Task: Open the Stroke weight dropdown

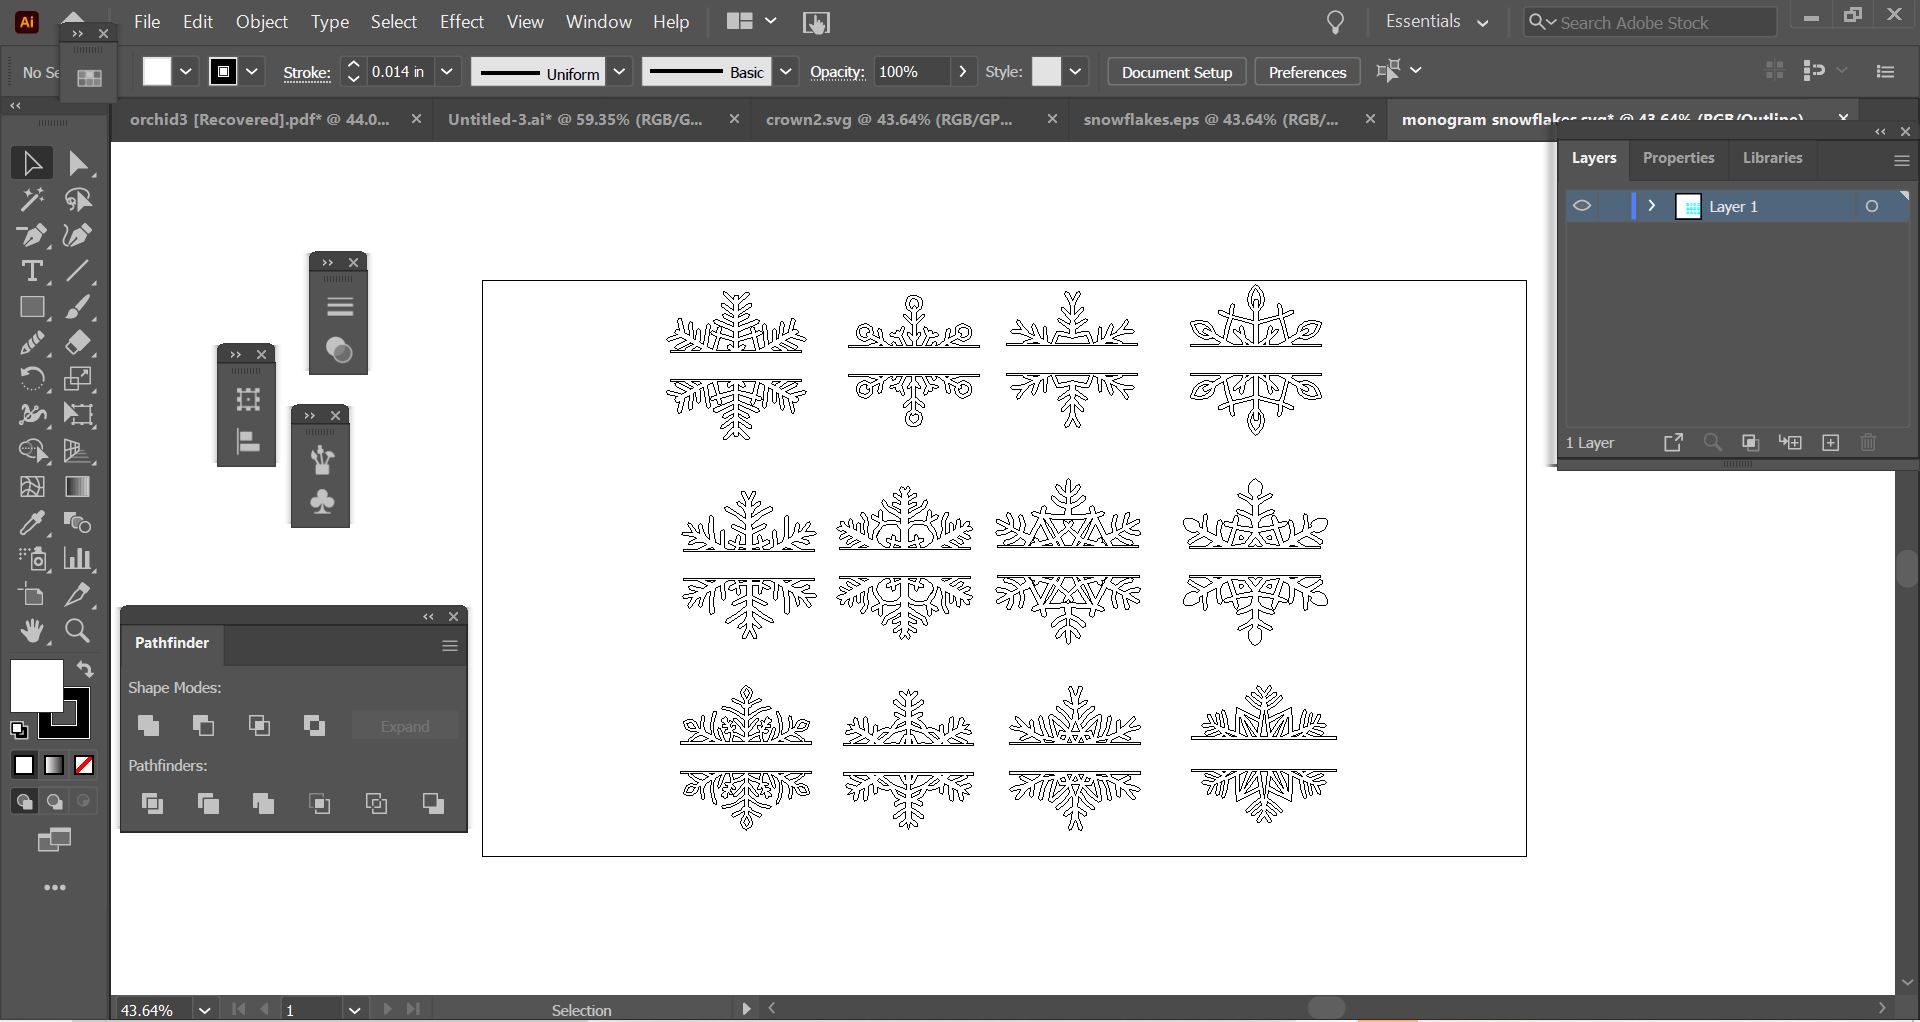Action: (x=447, y=71)
